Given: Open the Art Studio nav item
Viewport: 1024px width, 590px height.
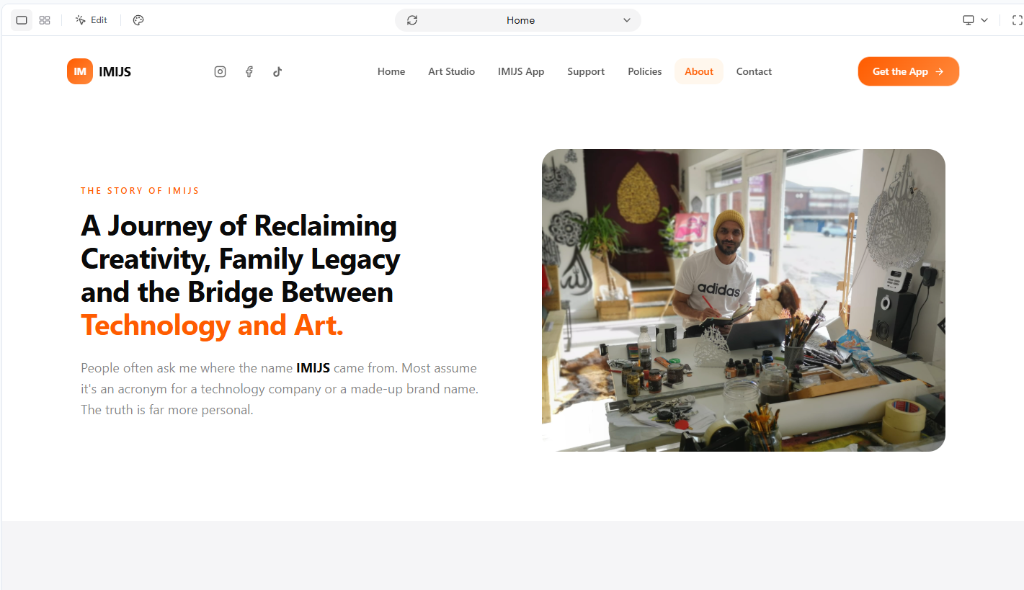Looking at the screenshot, I should (451, 72).
